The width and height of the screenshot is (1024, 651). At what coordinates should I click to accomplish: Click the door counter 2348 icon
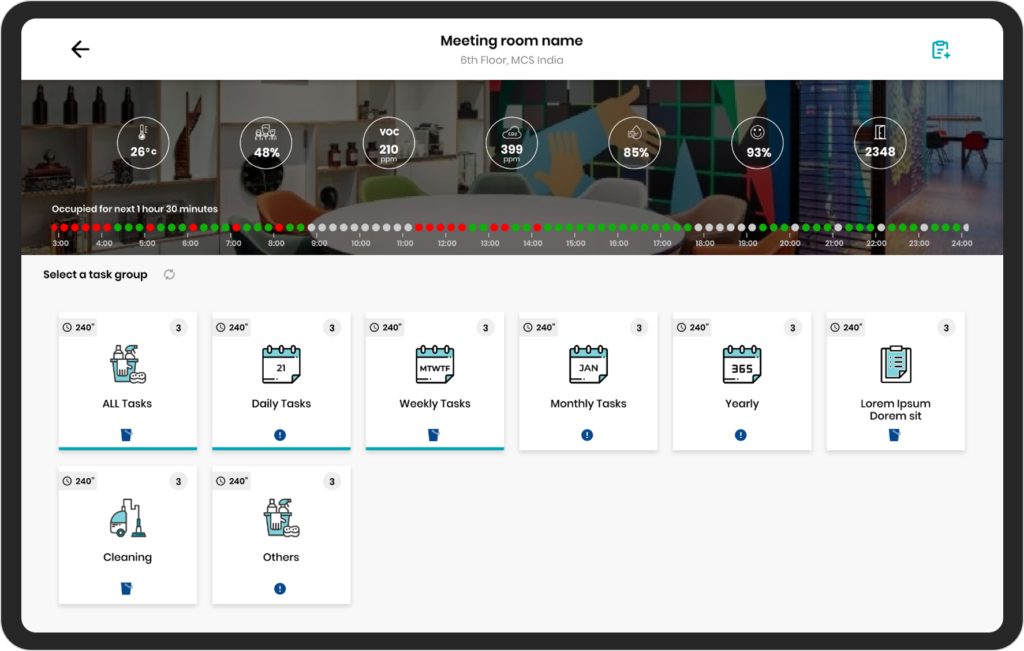tap(880, 142)
